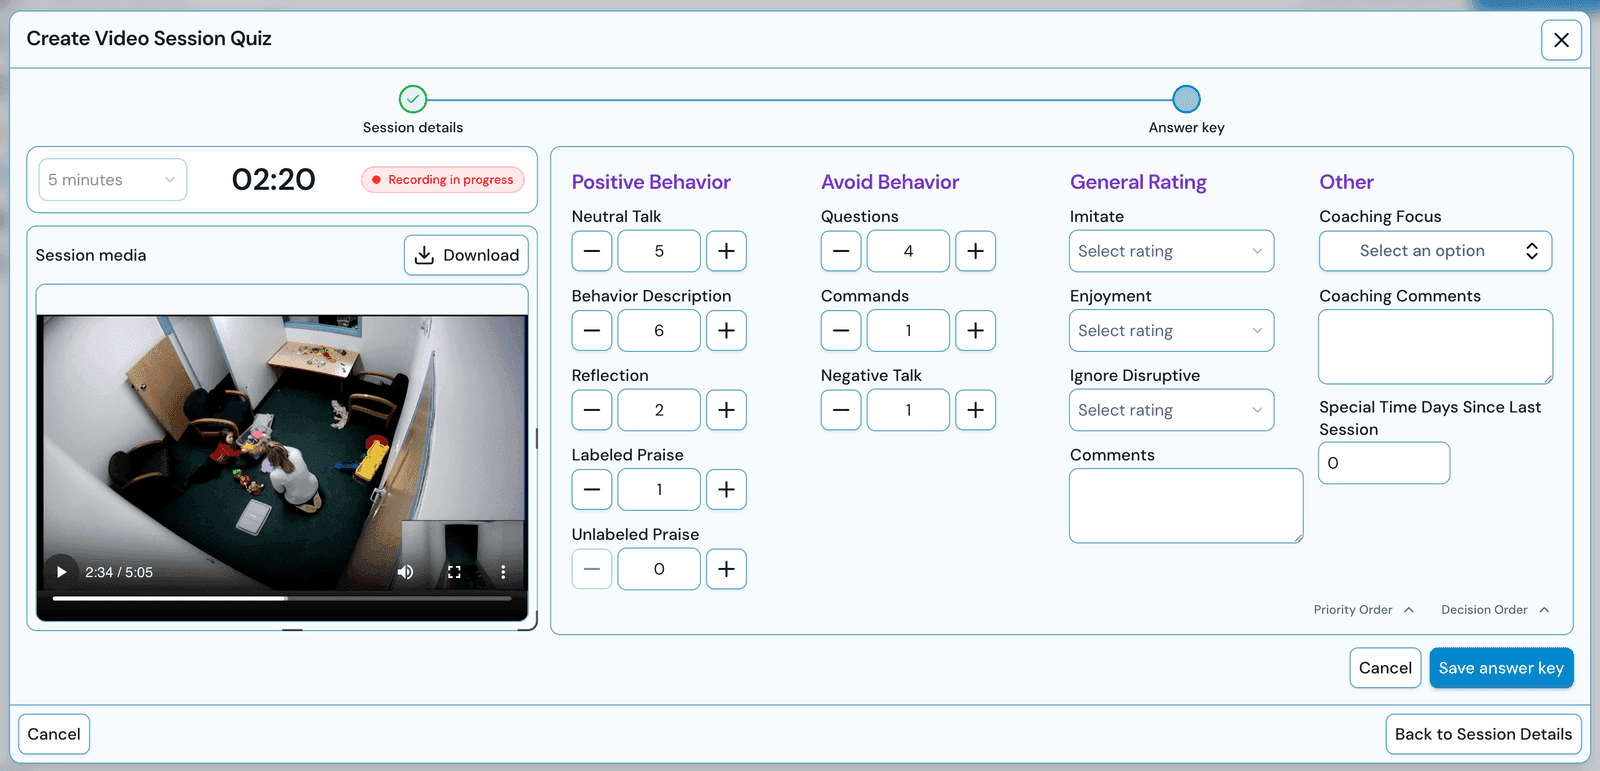
Task: Click the 02:20 timer display
Action: (x=273, y=179)
